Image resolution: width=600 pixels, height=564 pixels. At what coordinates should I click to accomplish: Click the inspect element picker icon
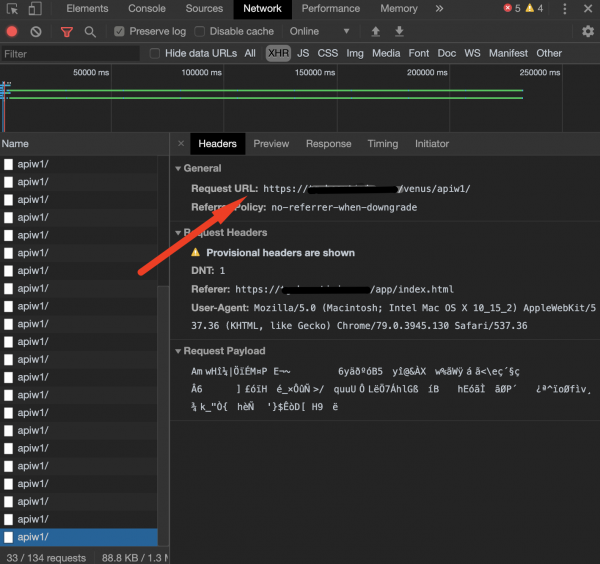point(12,9)
